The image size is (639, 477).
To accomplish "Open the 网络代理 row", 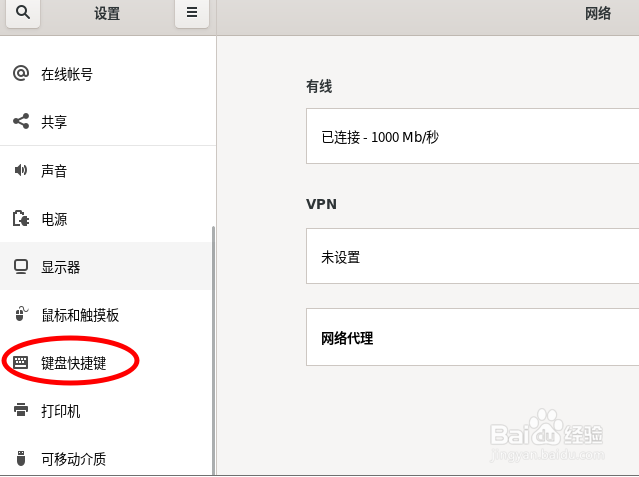I will pyautogui.click(x=473, y=337).
